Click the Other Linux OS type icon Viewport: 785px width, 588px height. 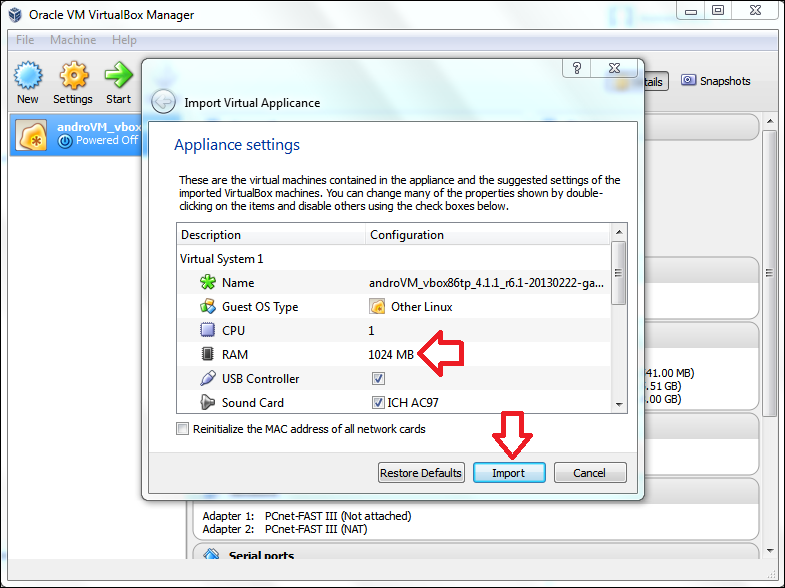pyautogui.click(x=377, y=306)
